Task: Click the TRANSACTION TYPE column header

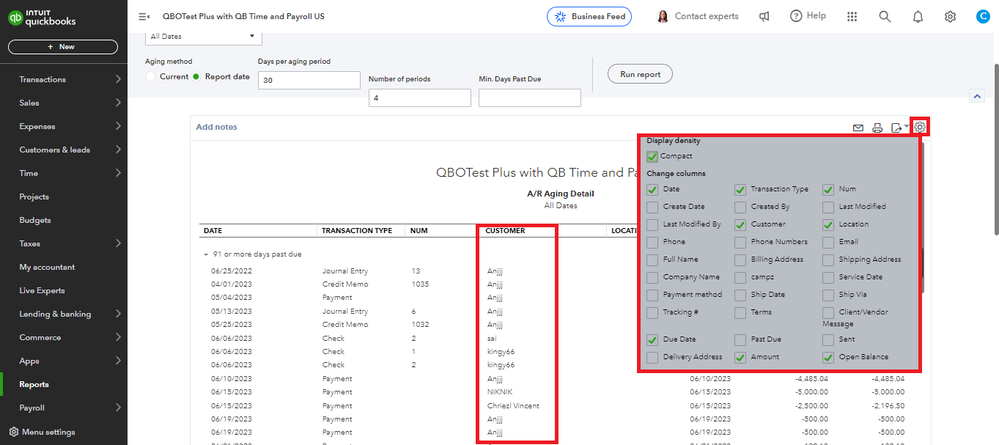Action: [x=357, y=231]
